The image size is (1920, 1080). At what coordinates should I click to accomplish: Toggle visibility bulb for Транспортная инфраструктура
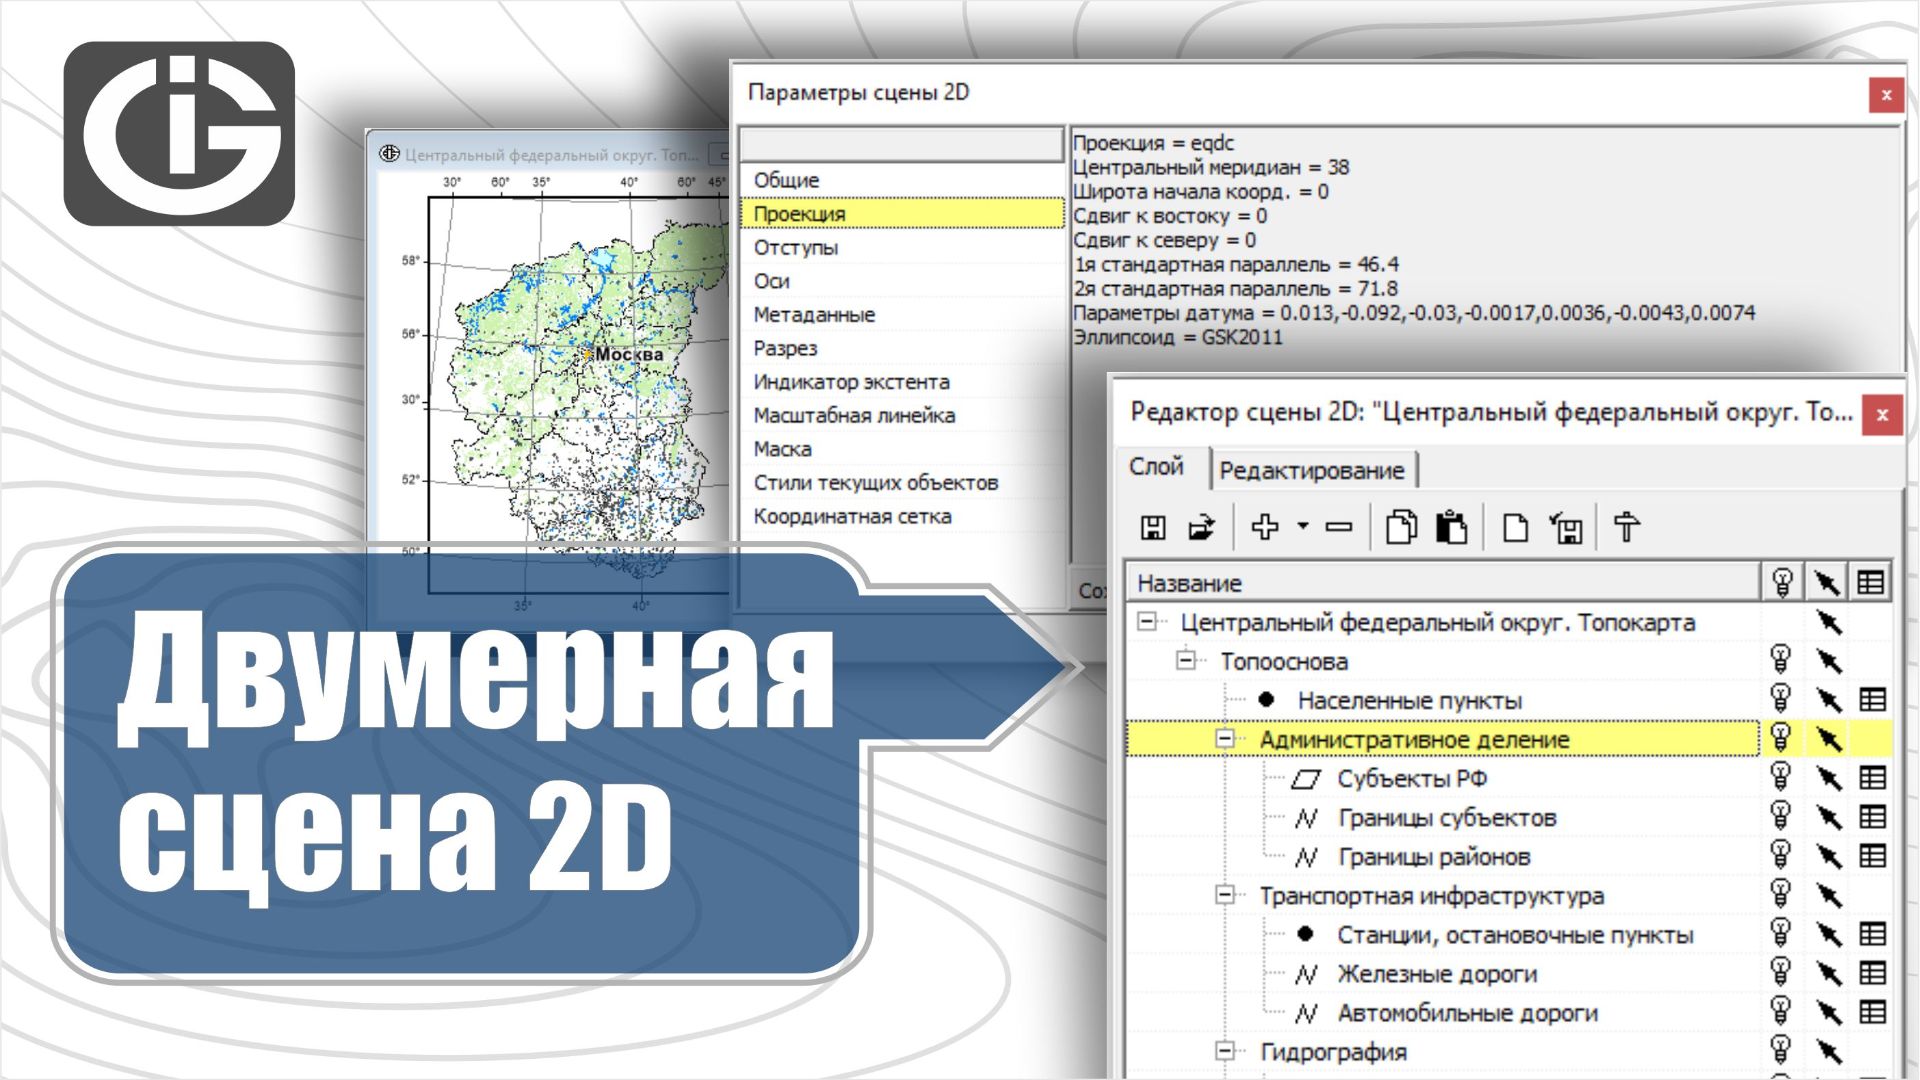(x=1781, y=894)
